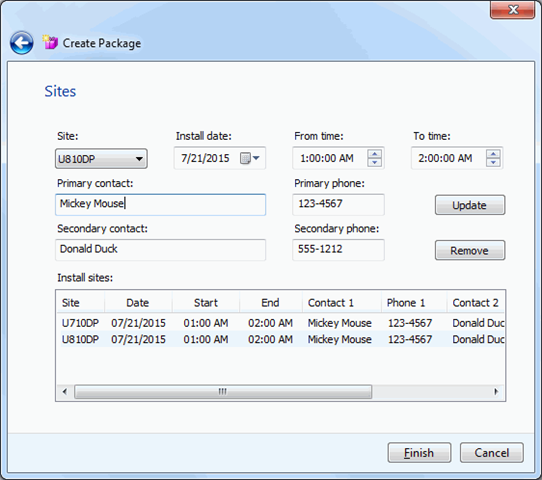Select the U710DP row in Install sites
The image size is (542, 480).
click(280, 323)
